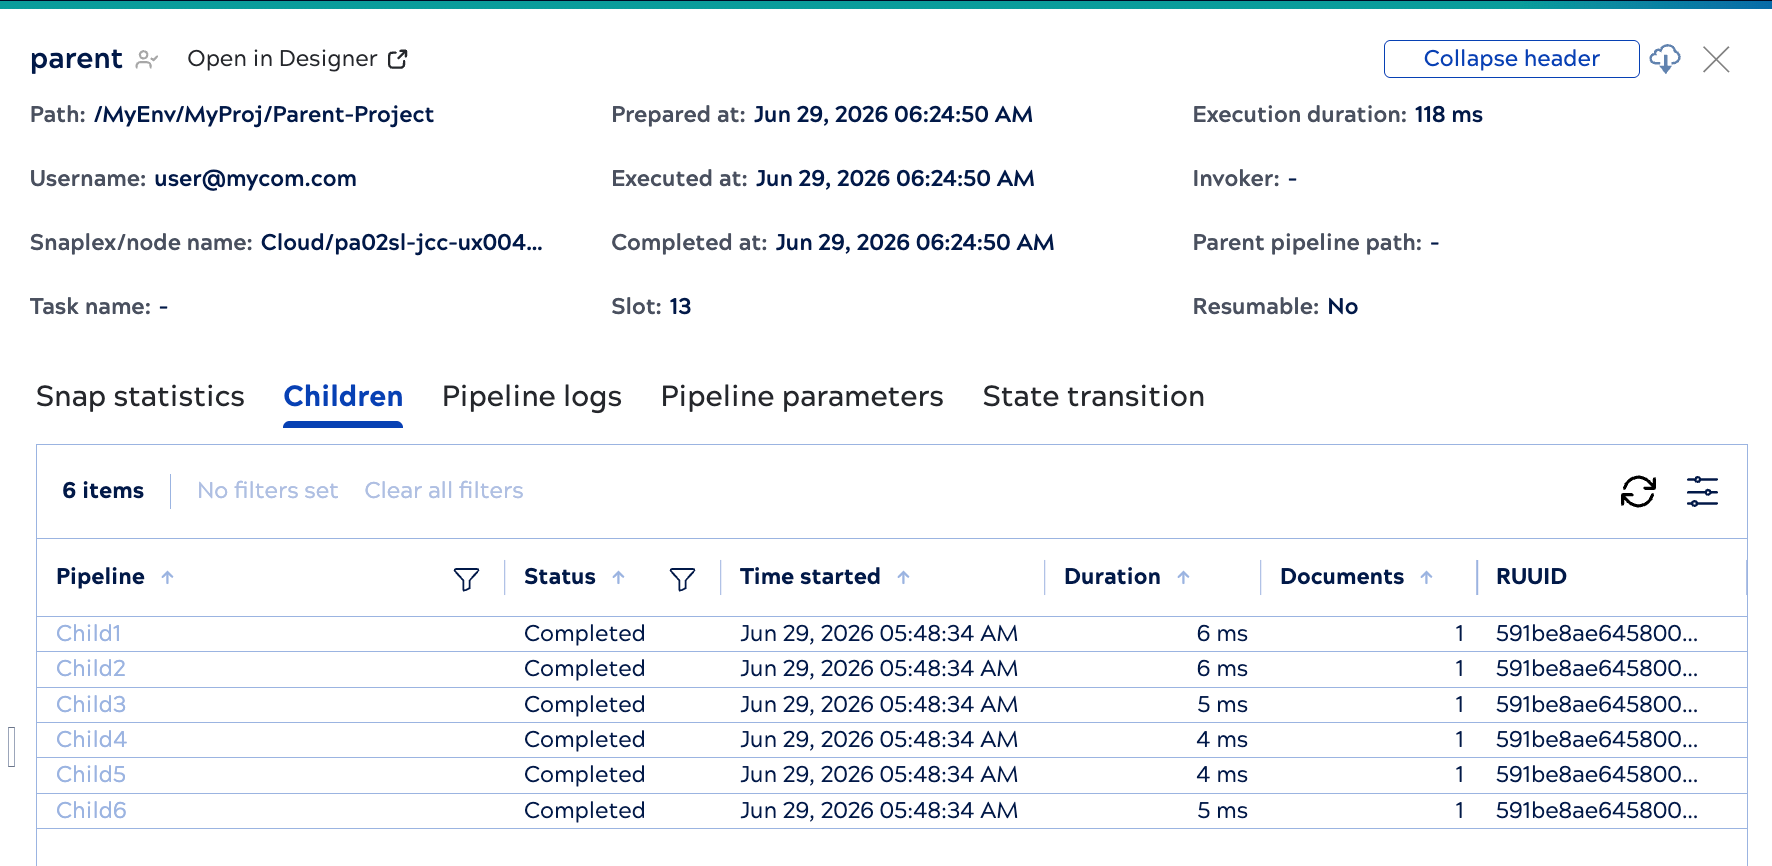
Task: Open the Child1 pipeline link
Action: (89, 633)
